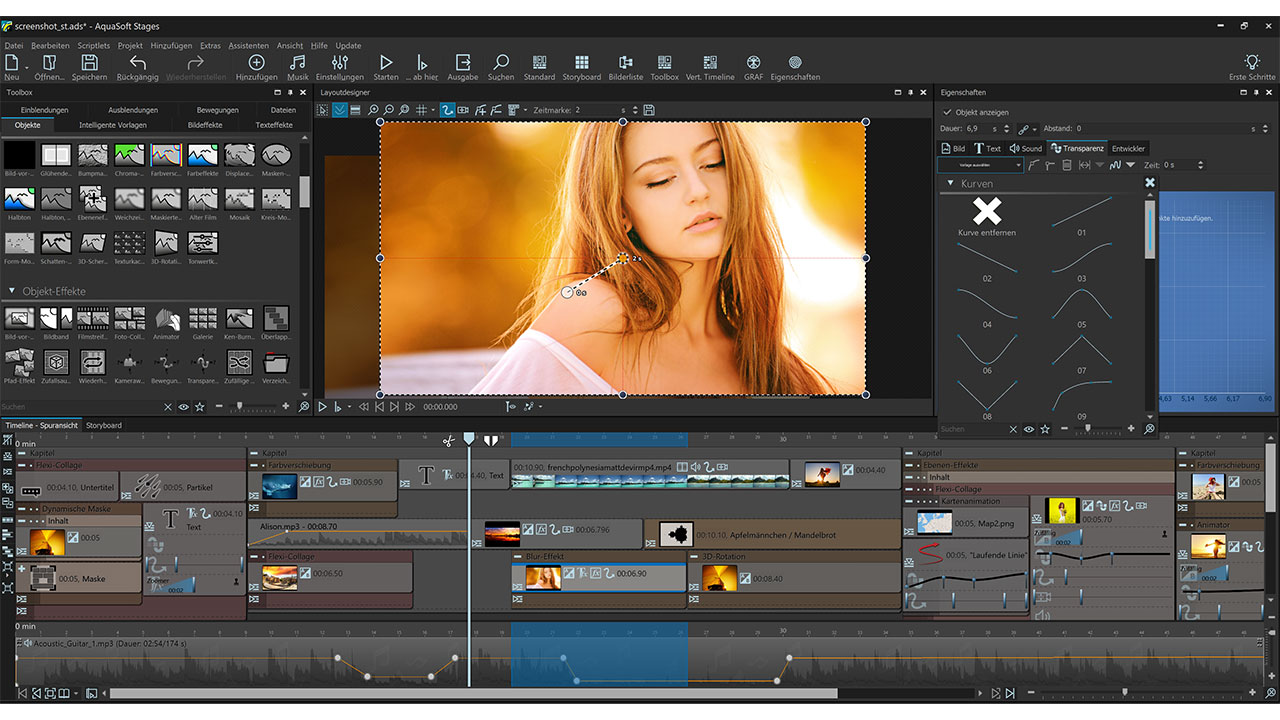Open Einstellungen from the toolbar
Viewport: 1280px width, 720px height.
(x=340, y=64)
